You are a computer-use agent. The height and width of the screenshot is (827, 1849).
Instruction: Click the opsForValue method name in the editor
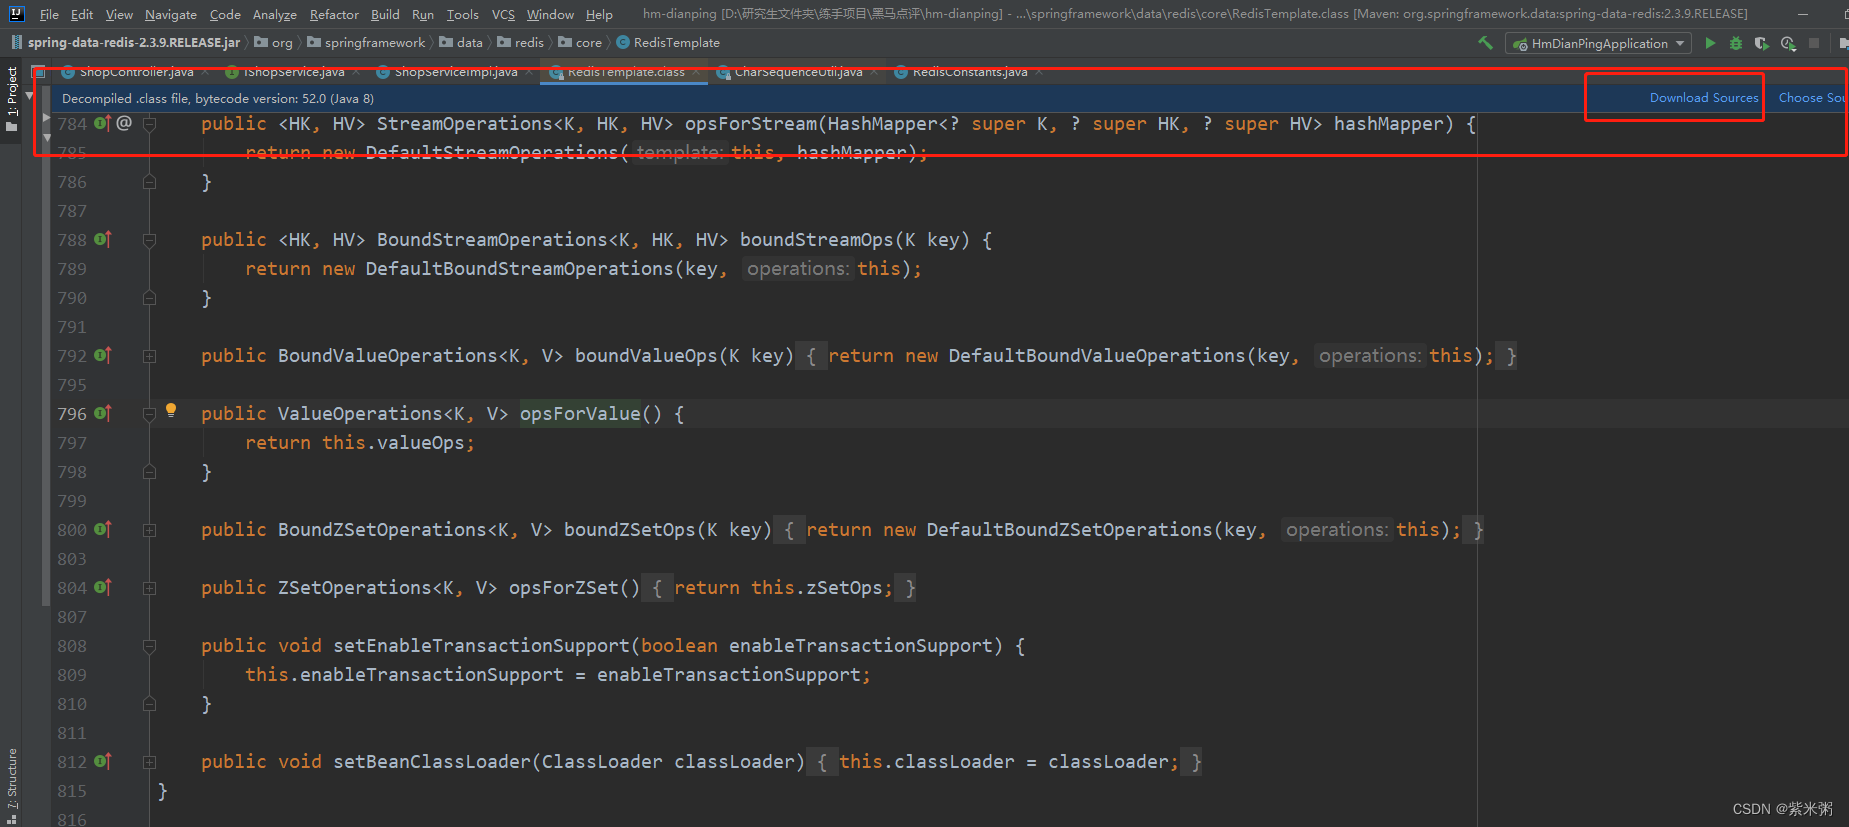[x=580, y=413]
